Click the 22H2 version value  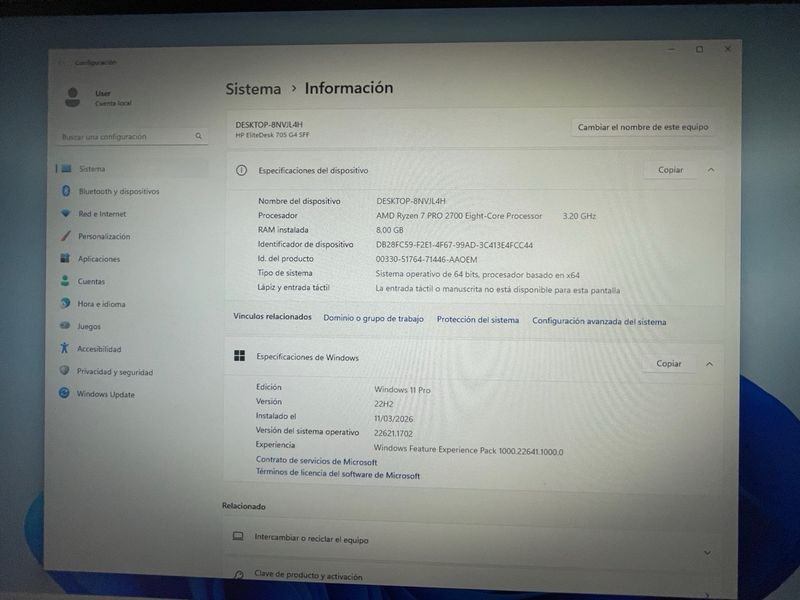[384, 404]
